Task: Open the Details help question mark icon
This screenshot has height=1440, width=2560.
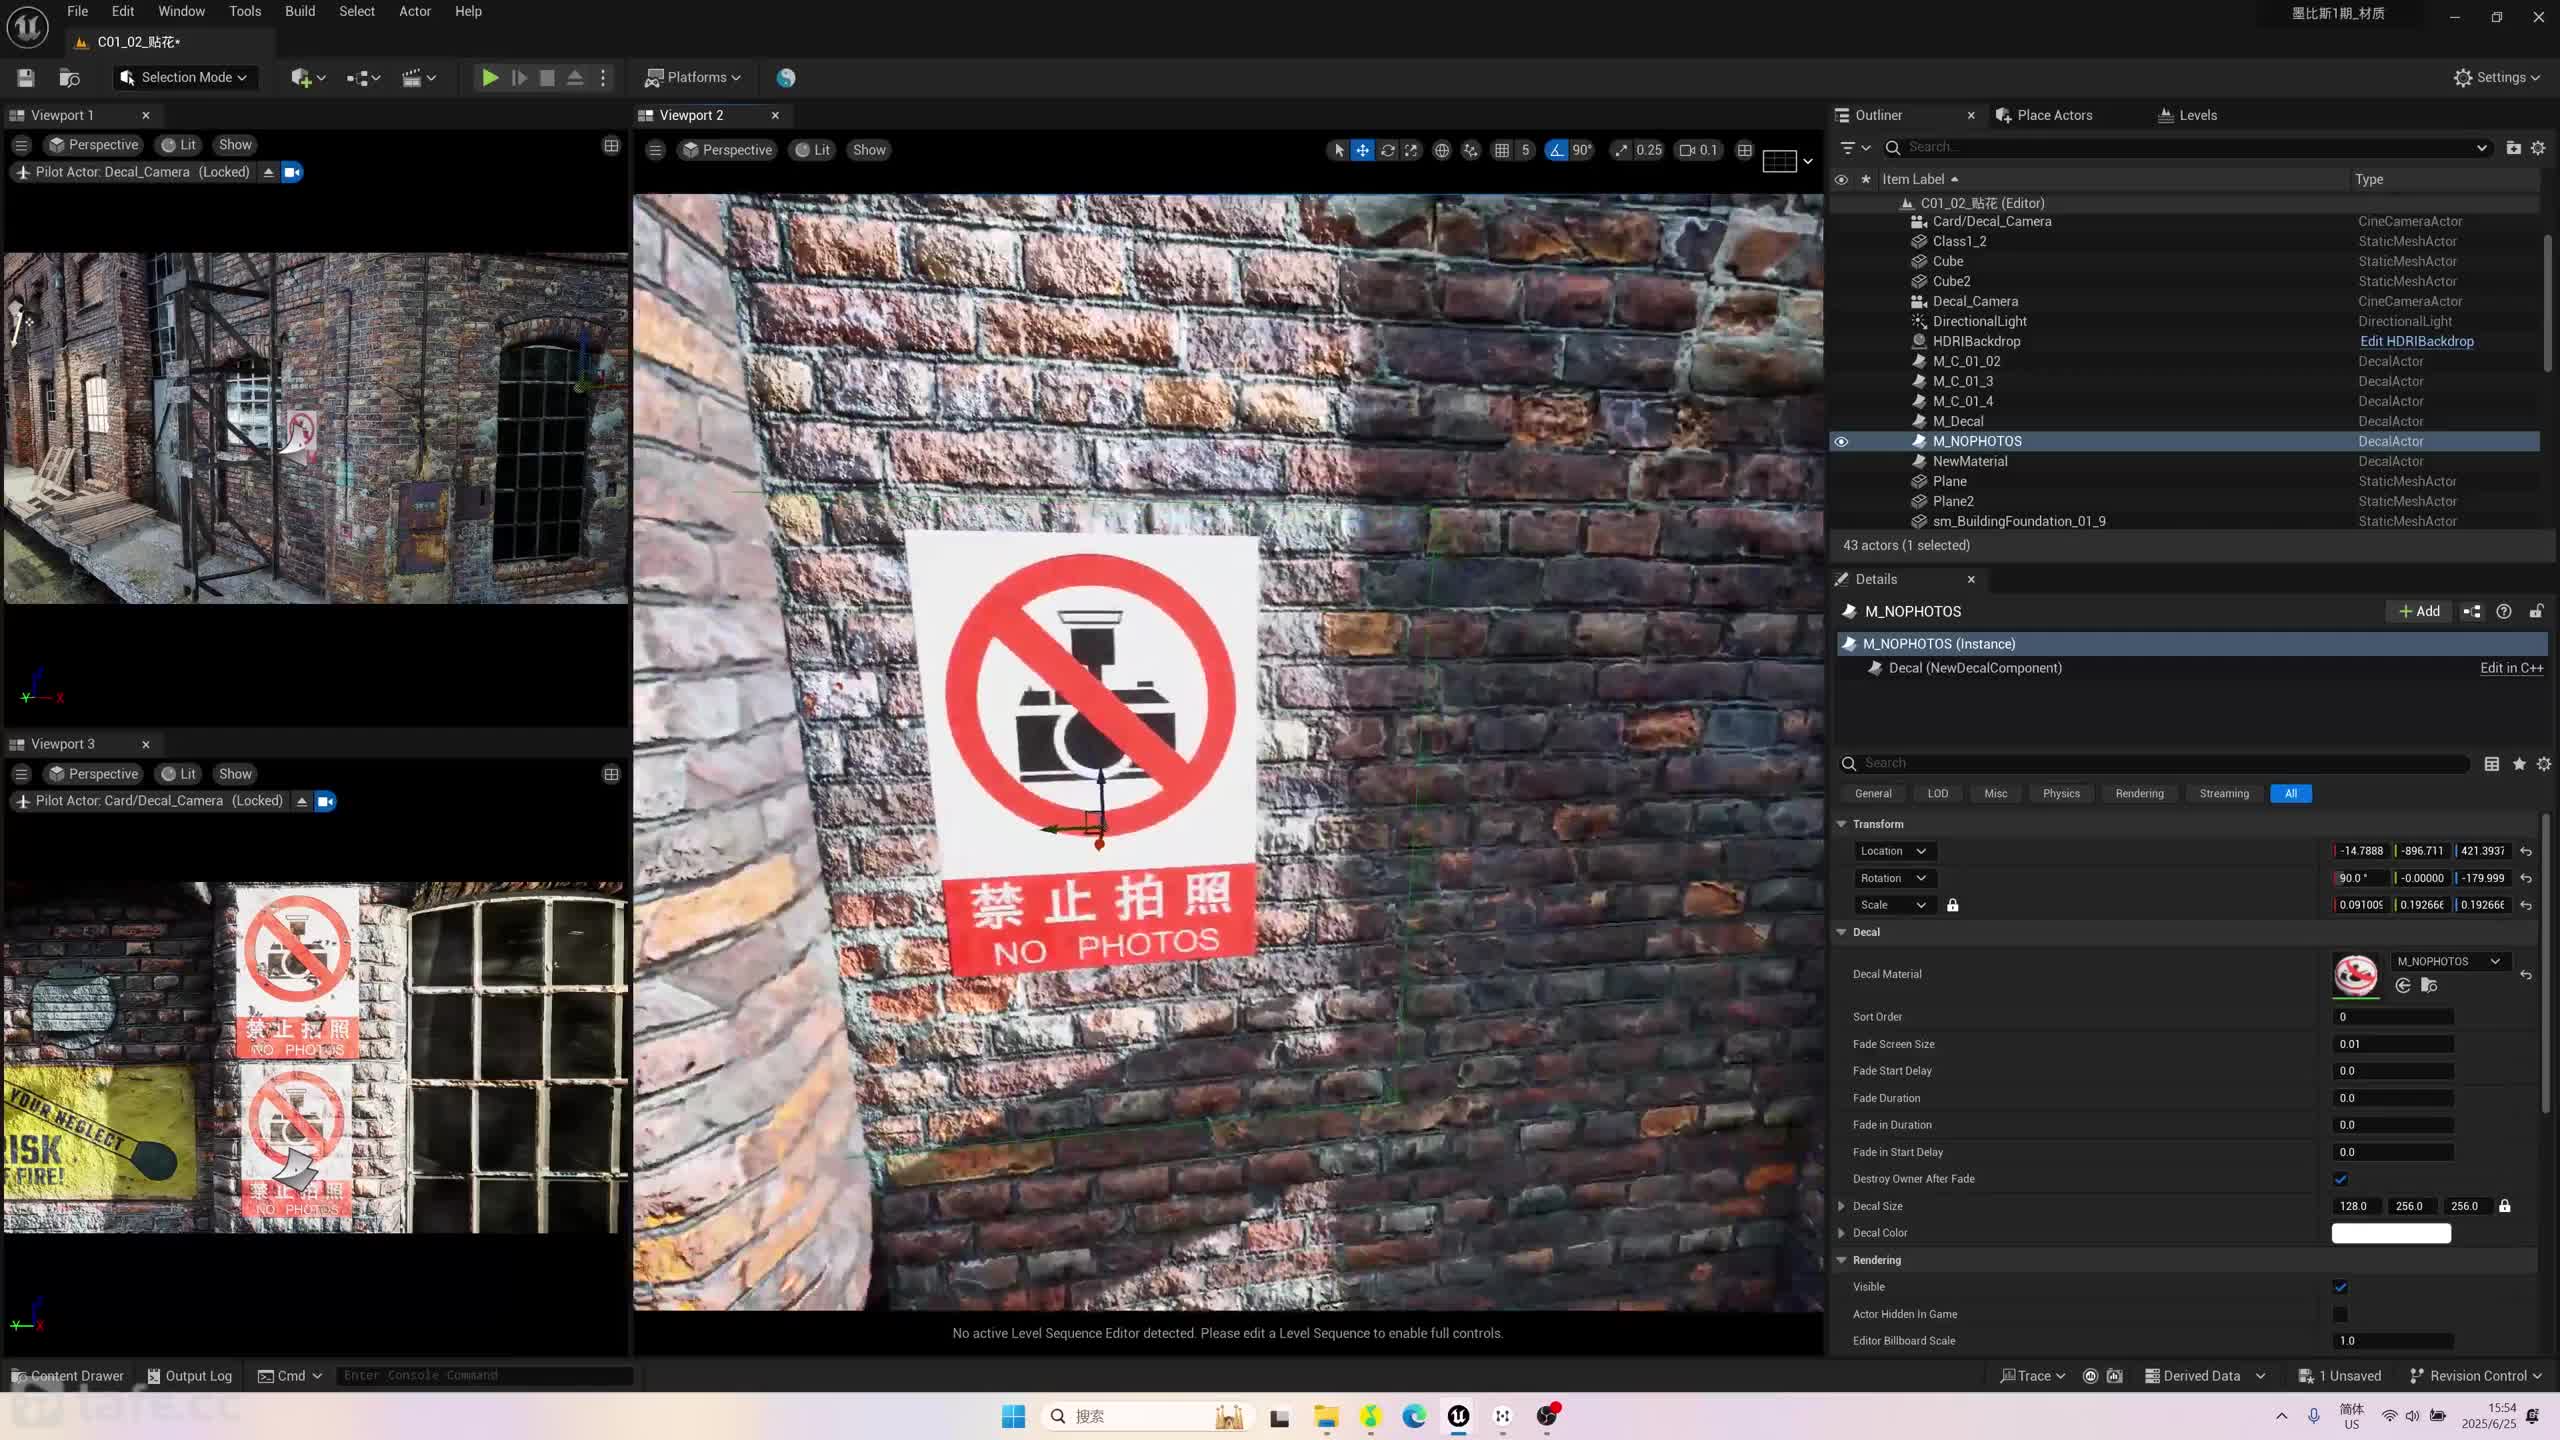Action: click(x=2504, y=611)
